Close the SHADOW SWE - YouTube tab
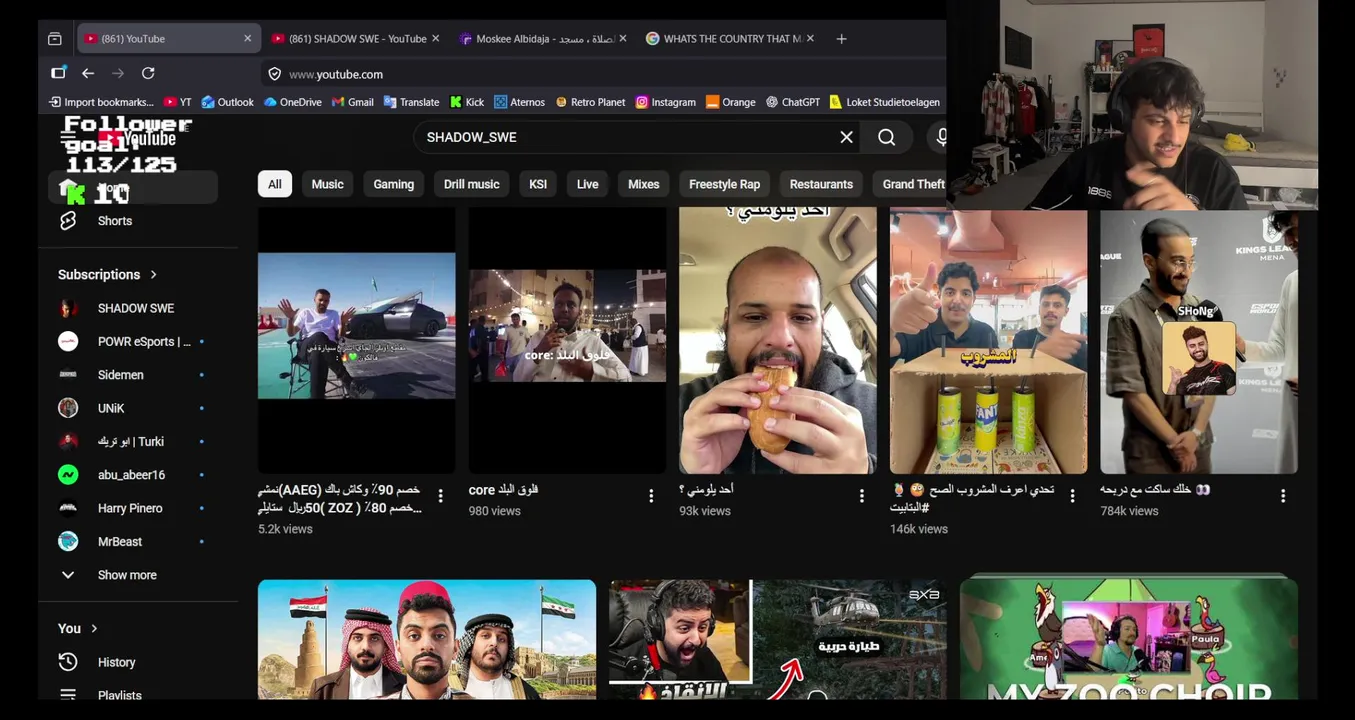Image resolution: width=1355 pixels, height=720 pixels. click(435, 38)
